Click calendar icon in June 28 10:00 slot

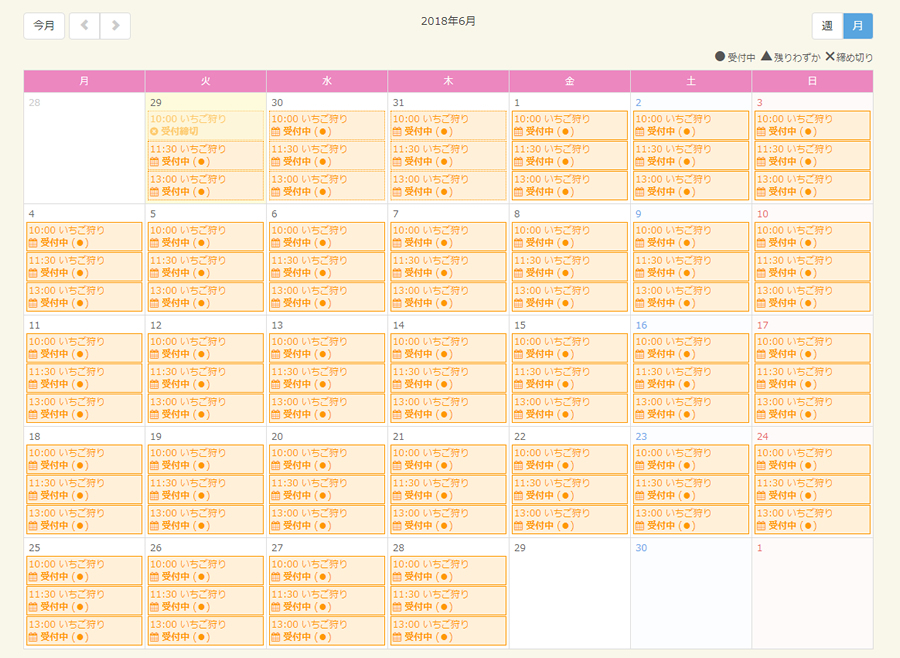point(397,576)
